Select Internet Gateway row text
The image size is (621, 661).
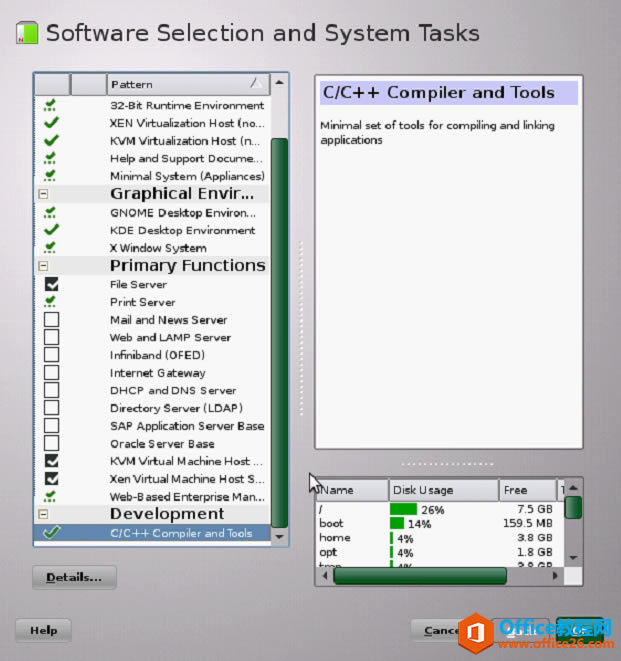tap(158, 373)
